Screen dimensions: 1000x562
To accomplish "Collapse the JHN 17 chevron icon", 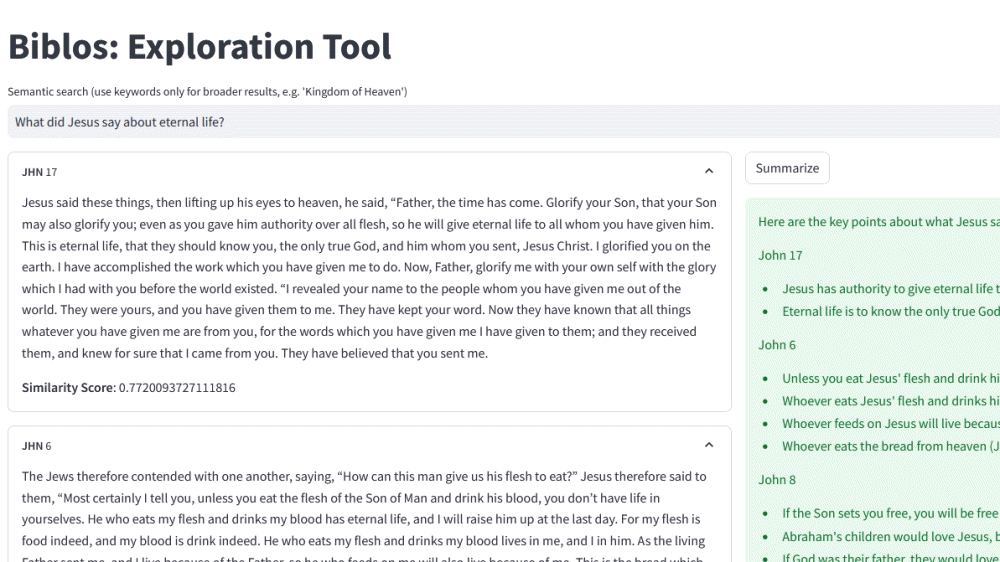I will tap(709, 172).
